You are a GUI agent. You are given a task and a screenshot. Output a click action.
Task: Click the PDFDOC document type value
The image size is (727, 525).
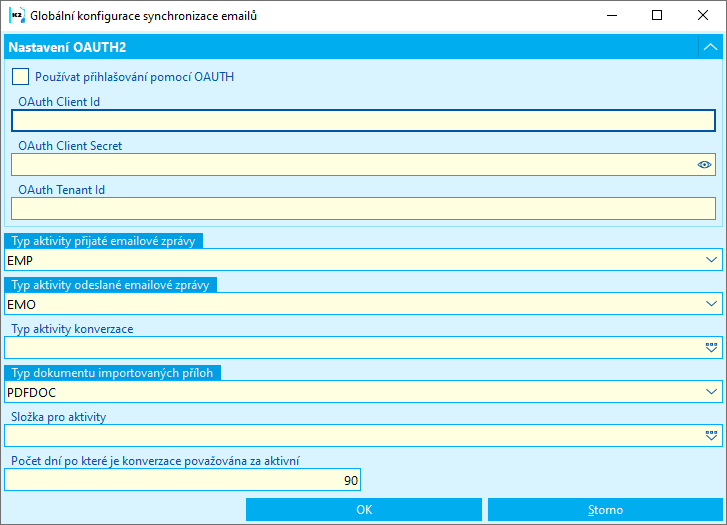point(32,393)
